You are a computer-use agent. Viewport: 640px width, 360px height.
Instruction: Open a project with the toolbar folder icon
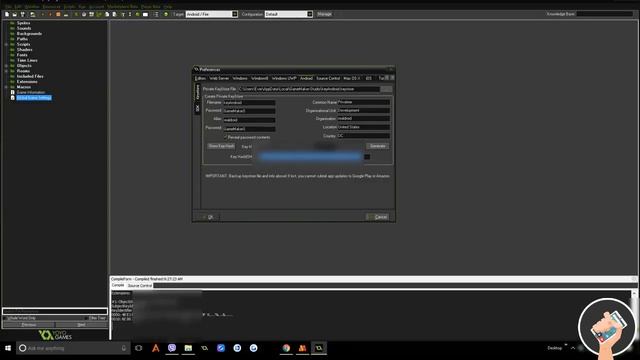[x=14, y=14]
